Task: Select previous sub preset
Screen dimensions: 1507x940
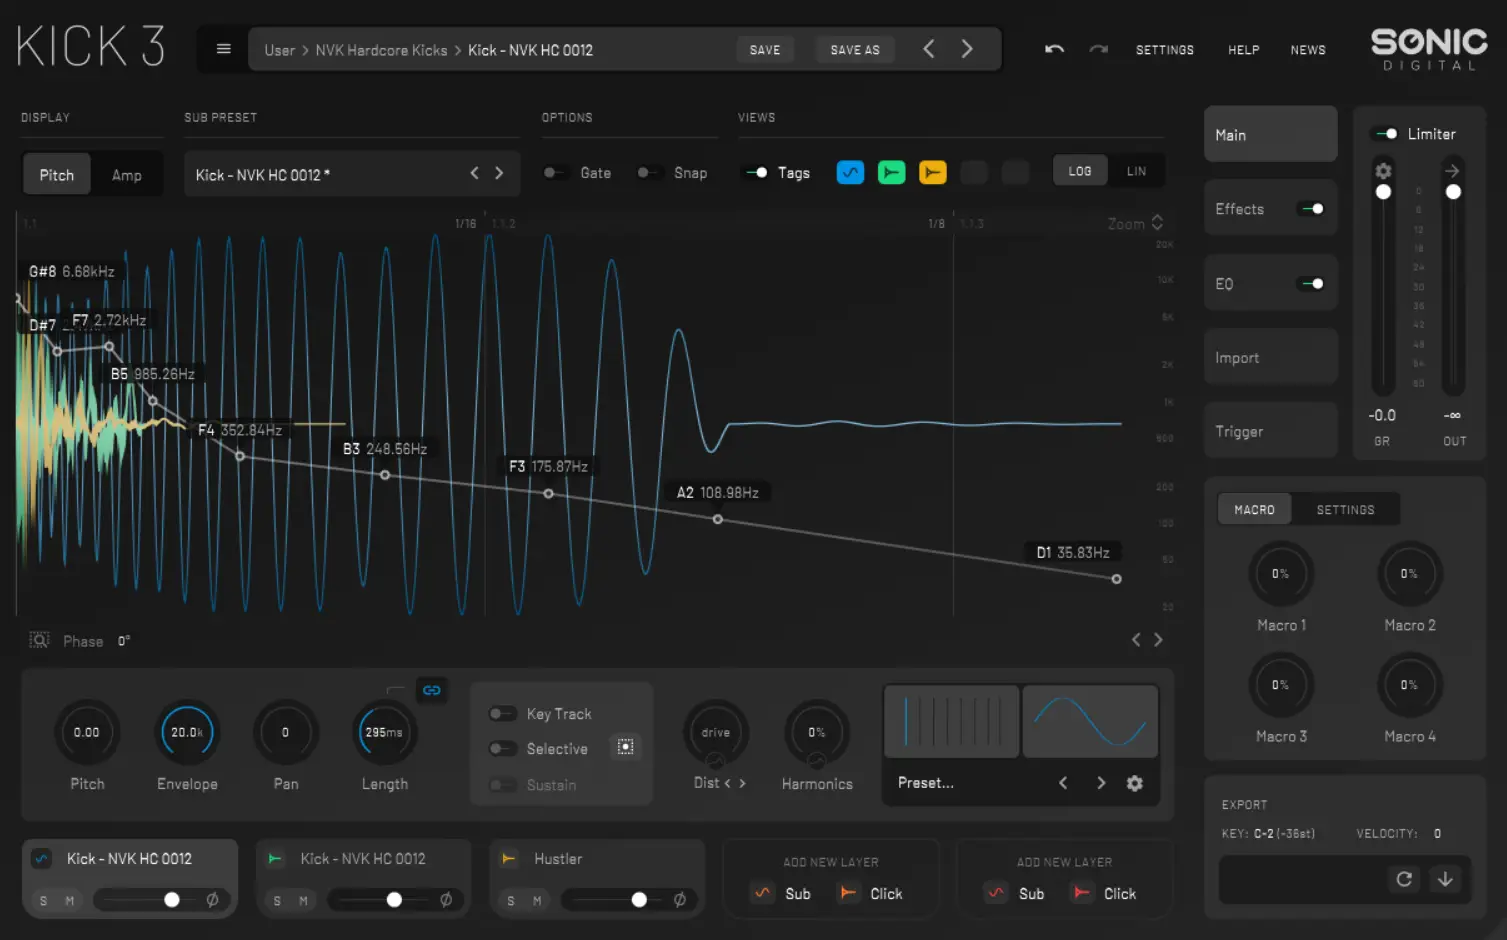Action: (x=475, y=173)
